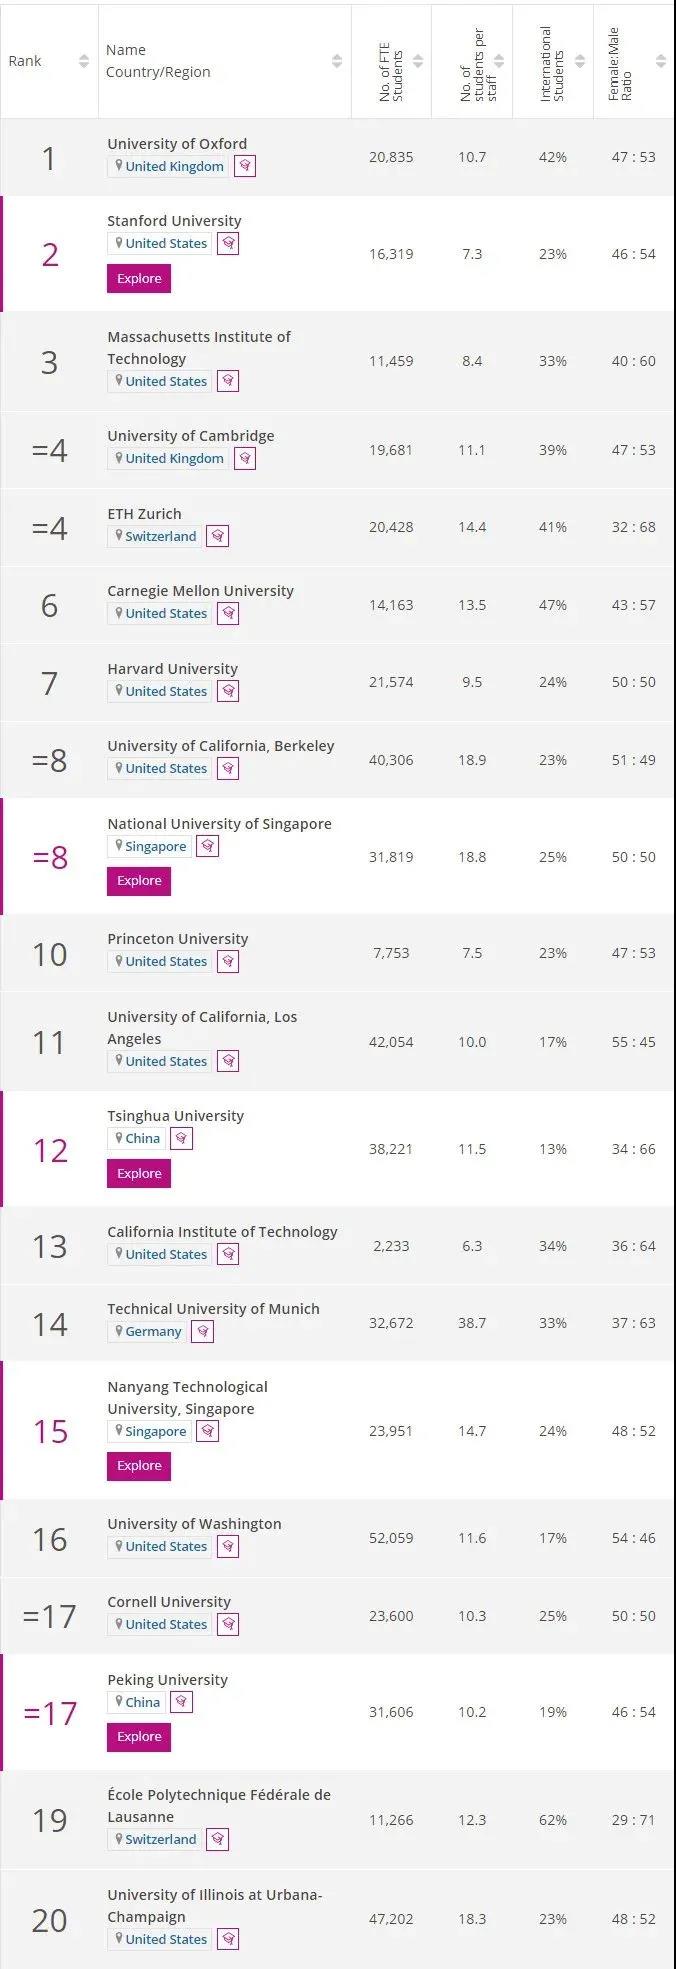The height and width of the screenshot is (1969, 676).
Task: Click Explore under National University of Singapore
Action: [139, 881]
